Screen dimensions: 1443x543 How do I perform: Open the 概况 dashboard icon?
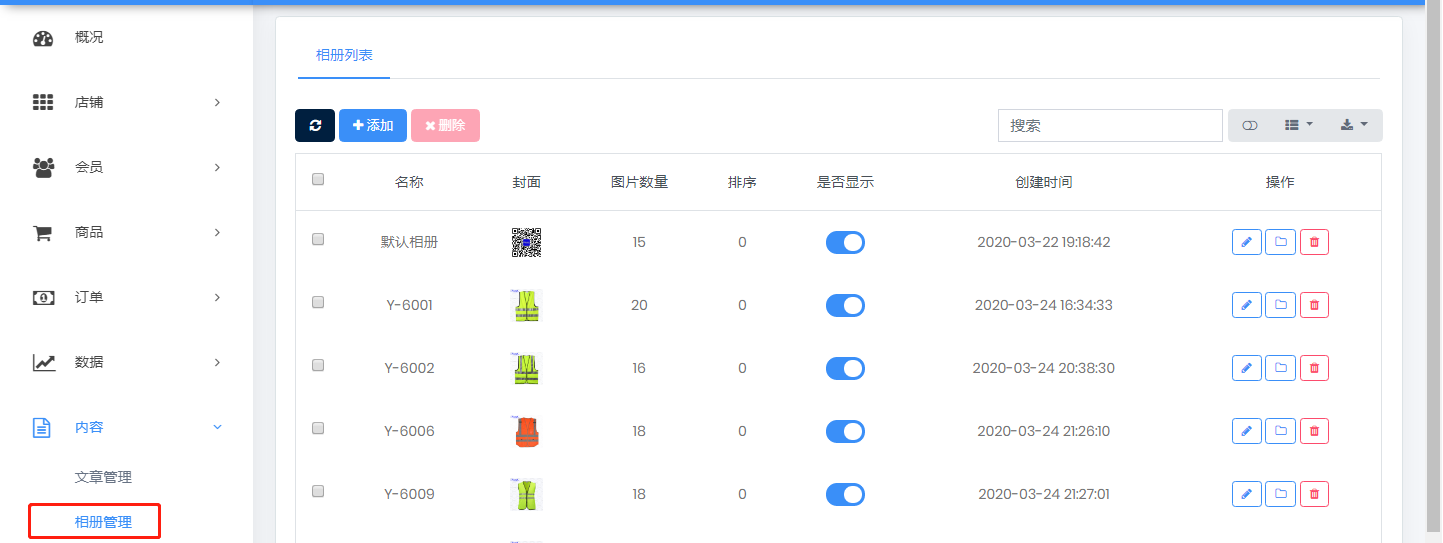point(43,39)
